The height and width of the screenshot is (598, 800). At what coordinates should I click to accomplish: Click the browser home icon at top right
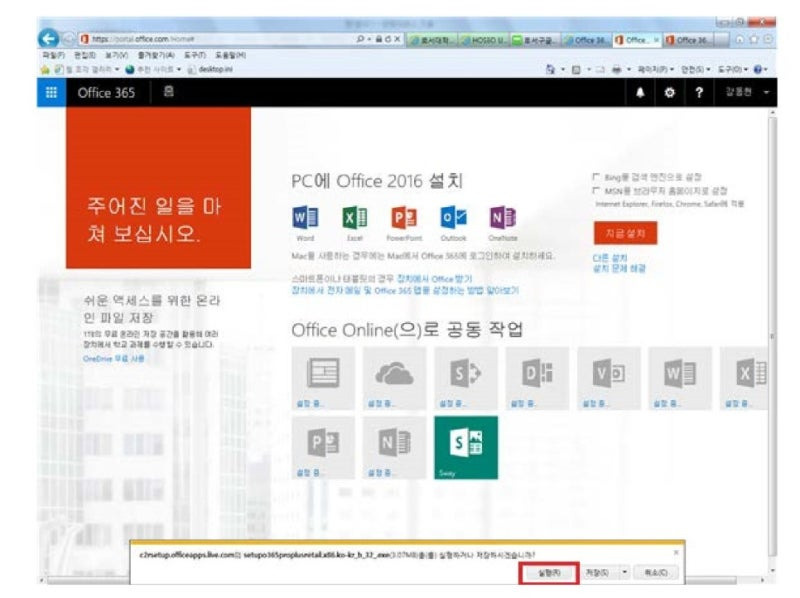click(740, 39)
